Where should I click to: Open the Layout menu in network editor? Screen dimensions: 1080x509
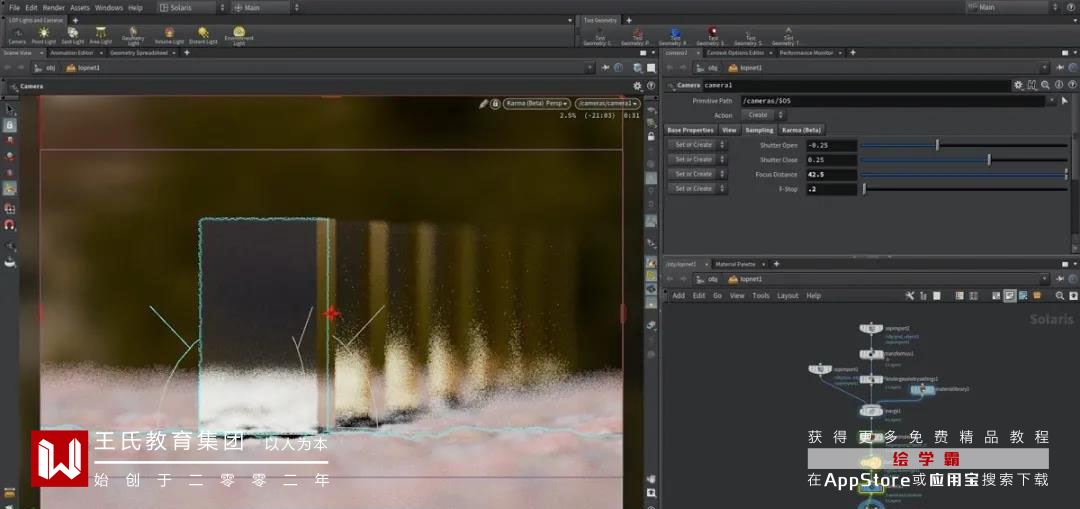788,296
